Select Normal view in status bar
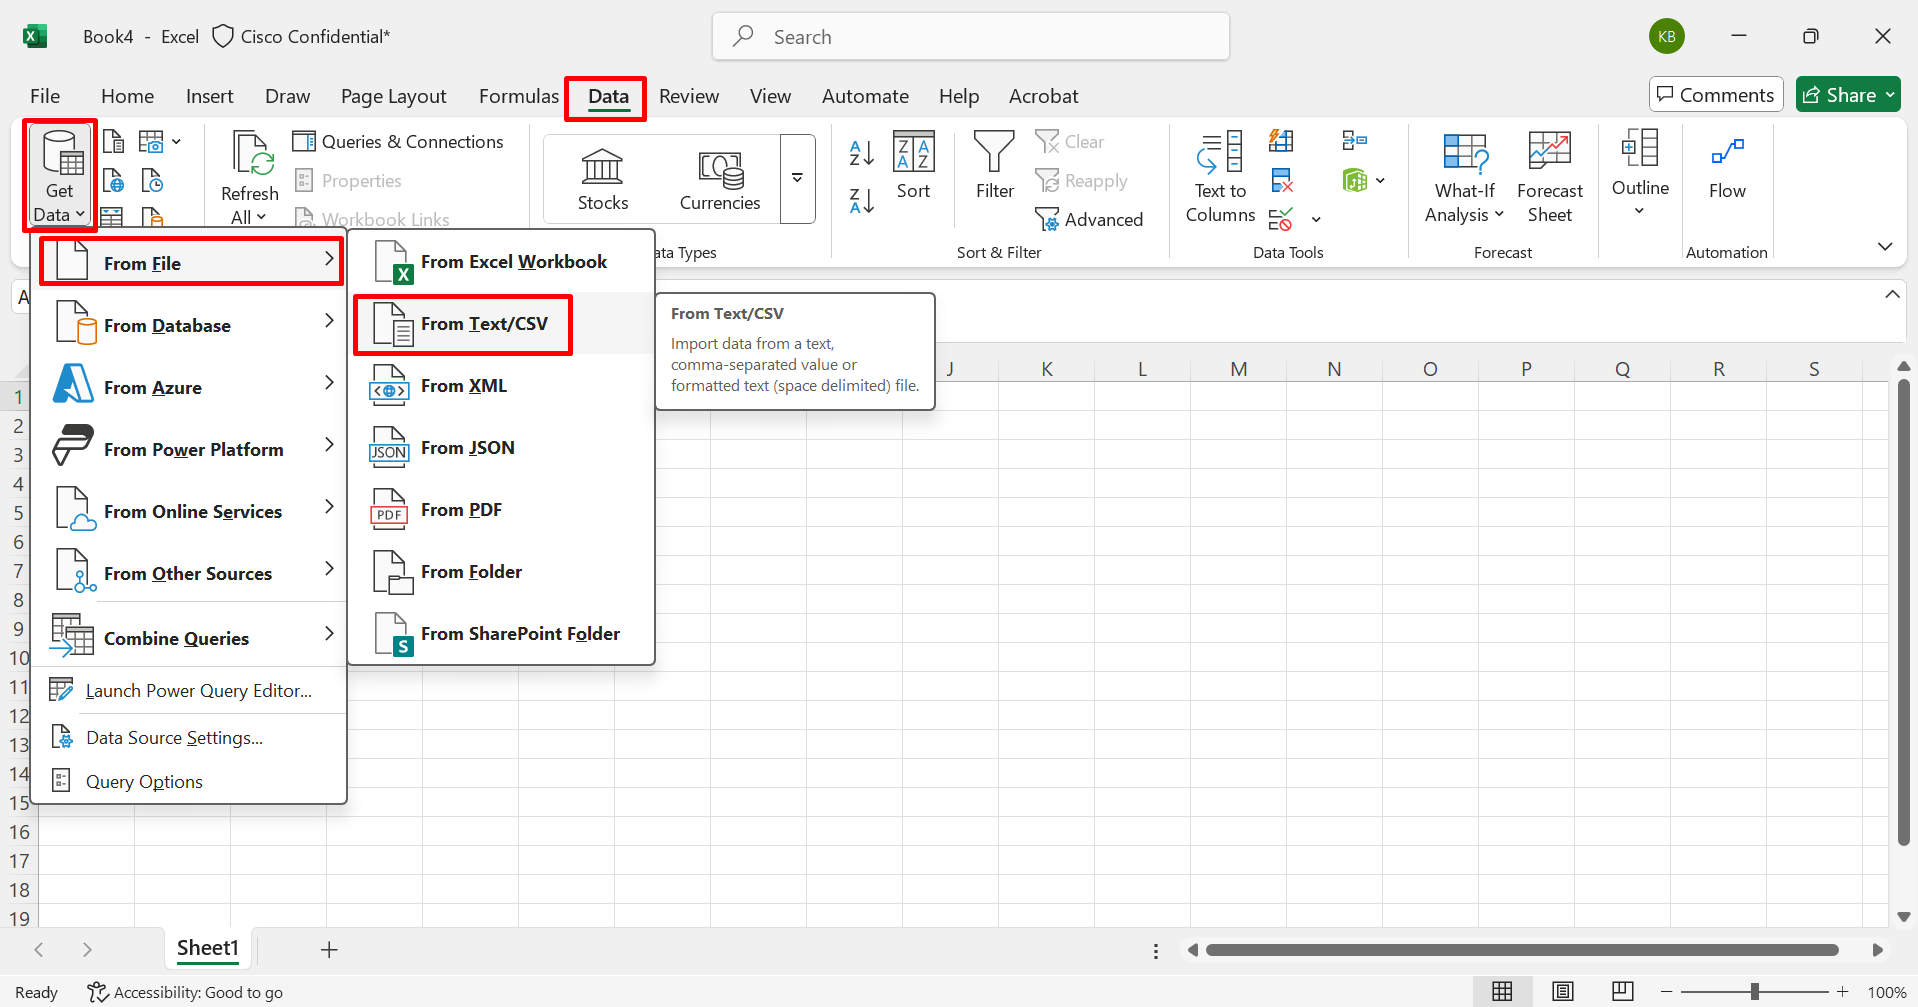 (1502, 991)
